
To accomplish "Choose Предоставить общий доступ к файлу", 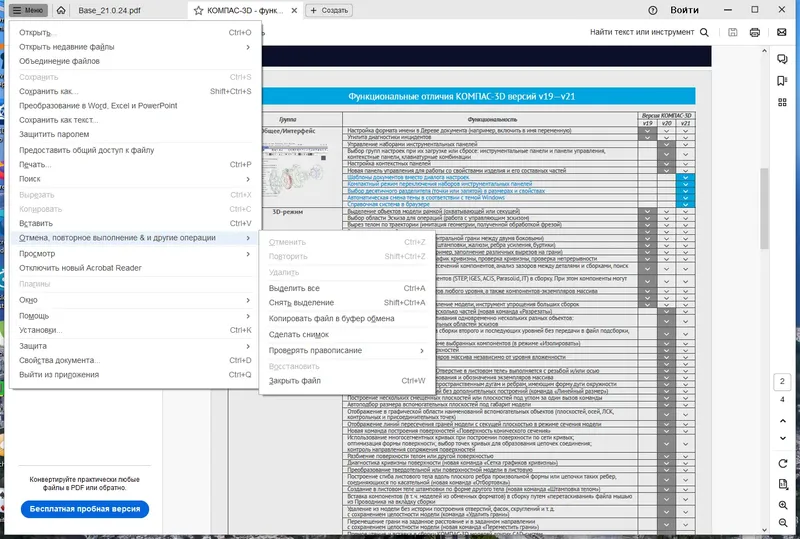I will click(x=135, y=150).
